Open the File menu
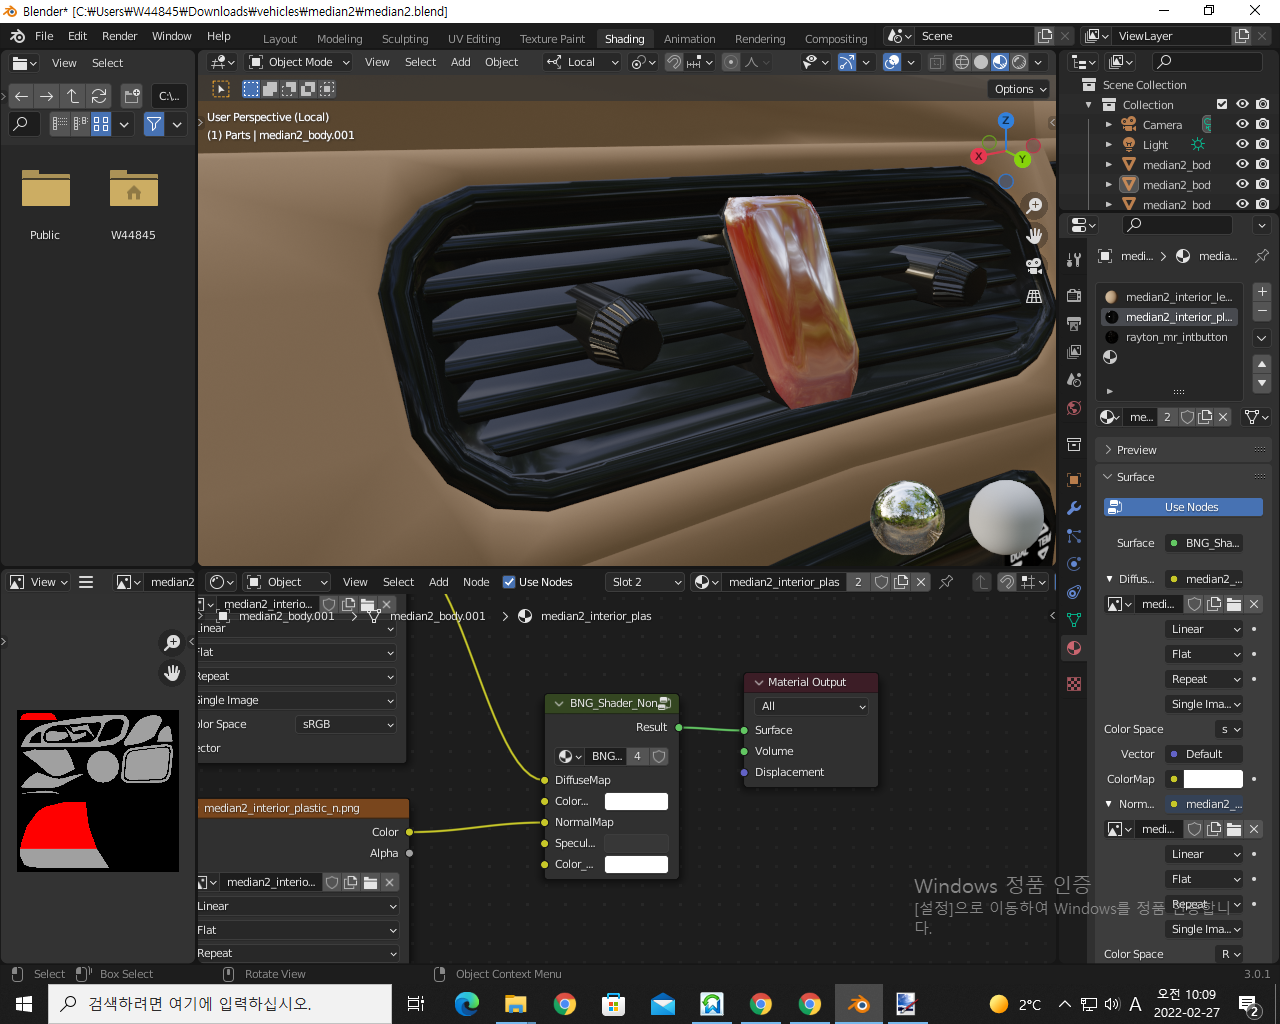The height and width of the screenshot is (1024, 1280). click(x=44, y=36)
